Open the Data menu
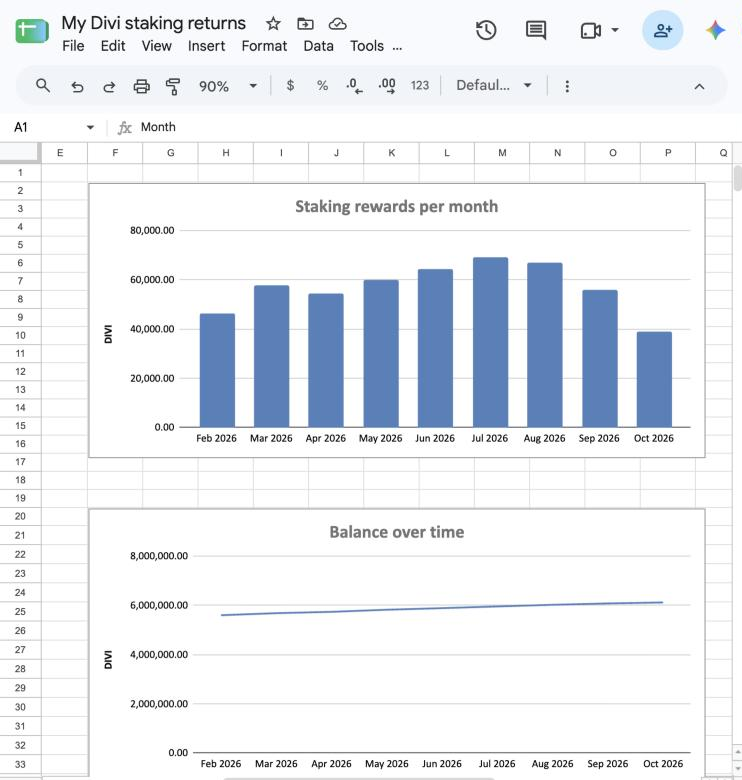Image resolution: width=742 pixels, height=780 pixels. 318,46
